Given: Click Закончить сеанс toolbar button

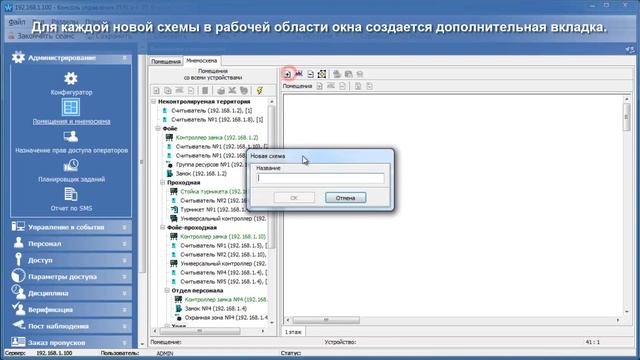Looking at the screenshot, I should pos(41,36).
